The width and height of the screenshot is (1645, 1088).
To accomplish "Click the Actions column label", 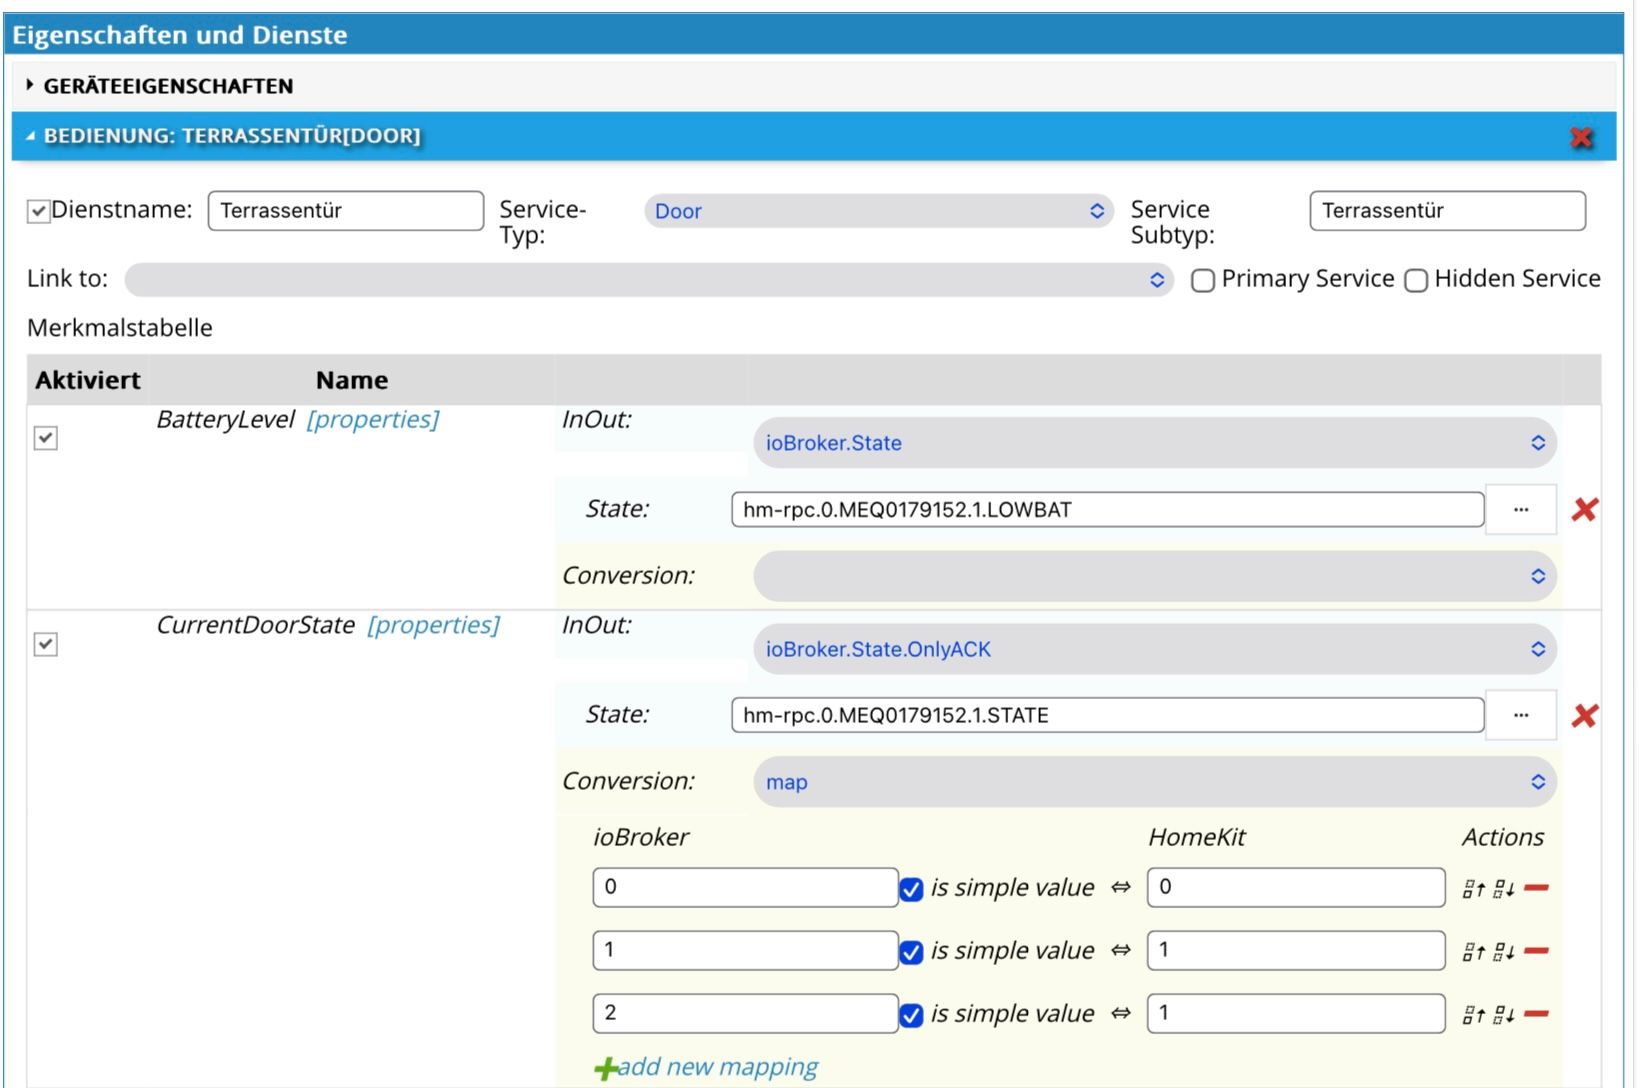I will [x=1503, y=838].
